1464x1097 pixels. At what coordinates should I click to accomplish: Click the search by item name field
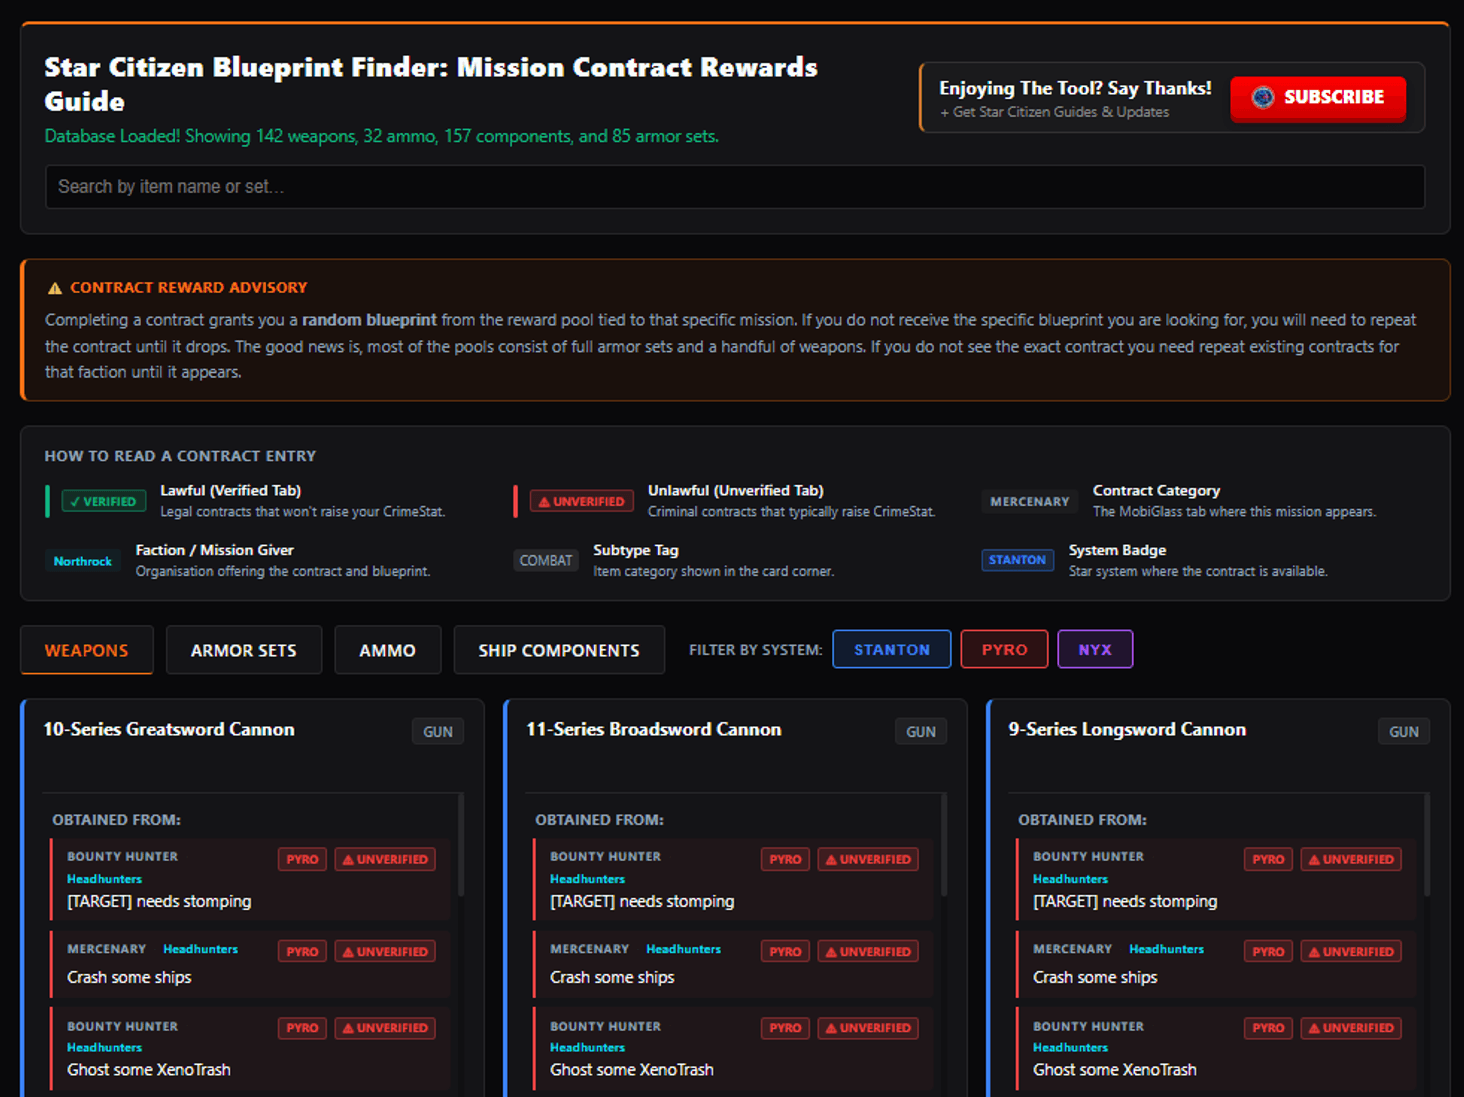[x=735, y=187]
